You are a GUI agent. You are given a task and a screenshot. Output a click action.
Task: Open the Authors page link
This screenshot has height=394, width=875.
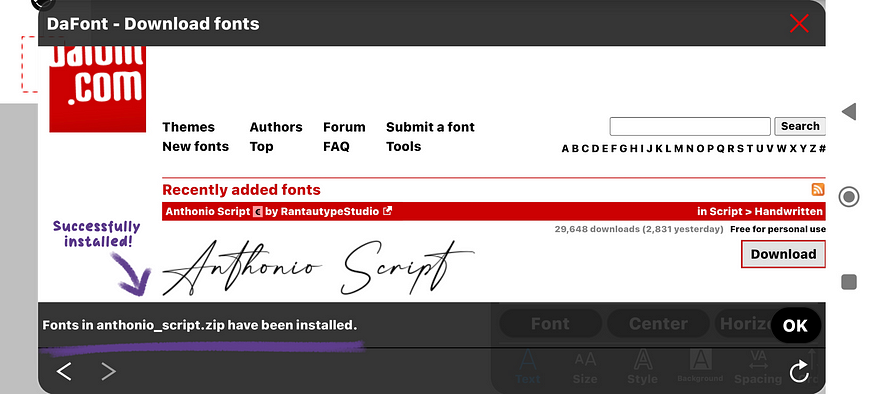[276, 127]
